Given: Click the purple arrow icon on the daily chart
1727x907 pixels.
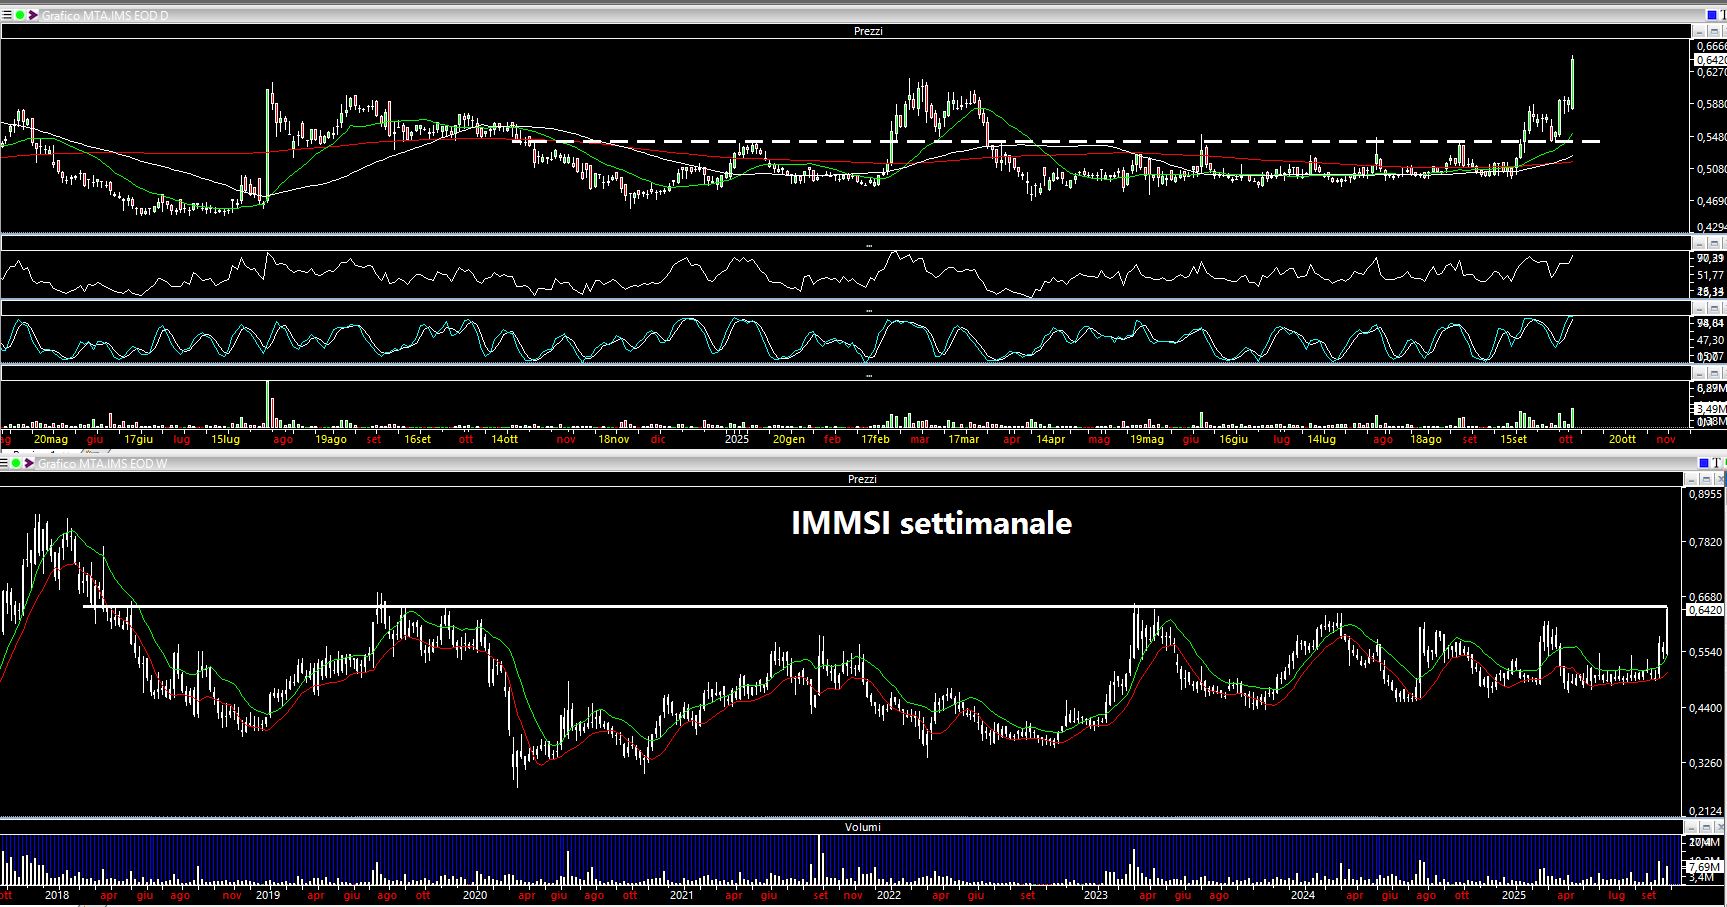Looking at the screenshot, I should pyautogui.click(x=33, y=15).
